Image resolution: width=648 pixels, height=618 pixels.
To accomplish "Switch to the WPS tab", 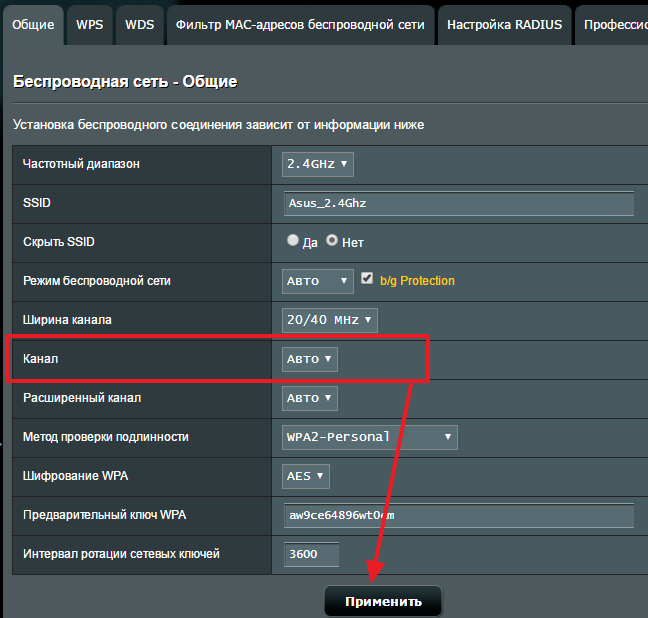I will tap(89, 24).
